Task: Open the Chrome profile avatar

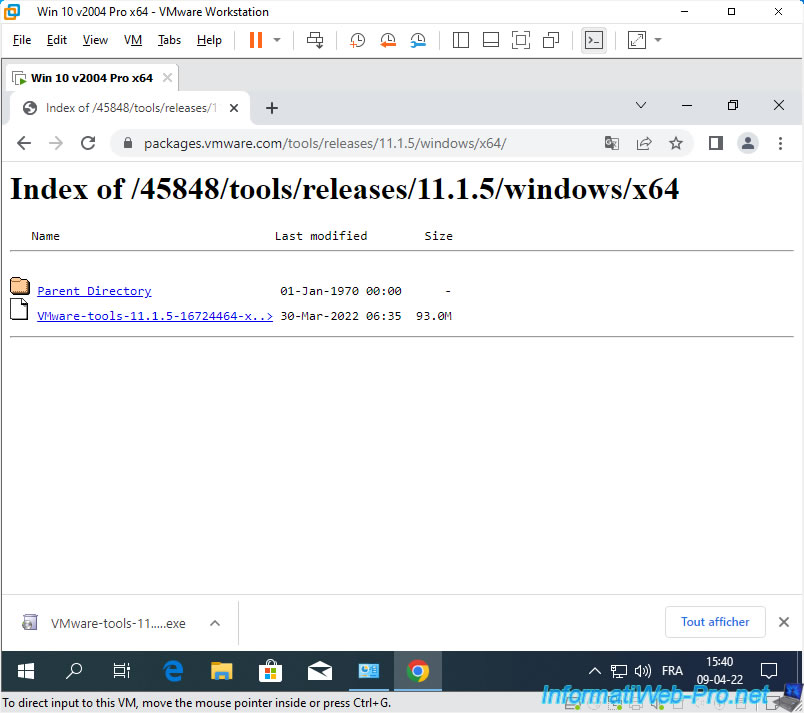Action: (748, 143)
